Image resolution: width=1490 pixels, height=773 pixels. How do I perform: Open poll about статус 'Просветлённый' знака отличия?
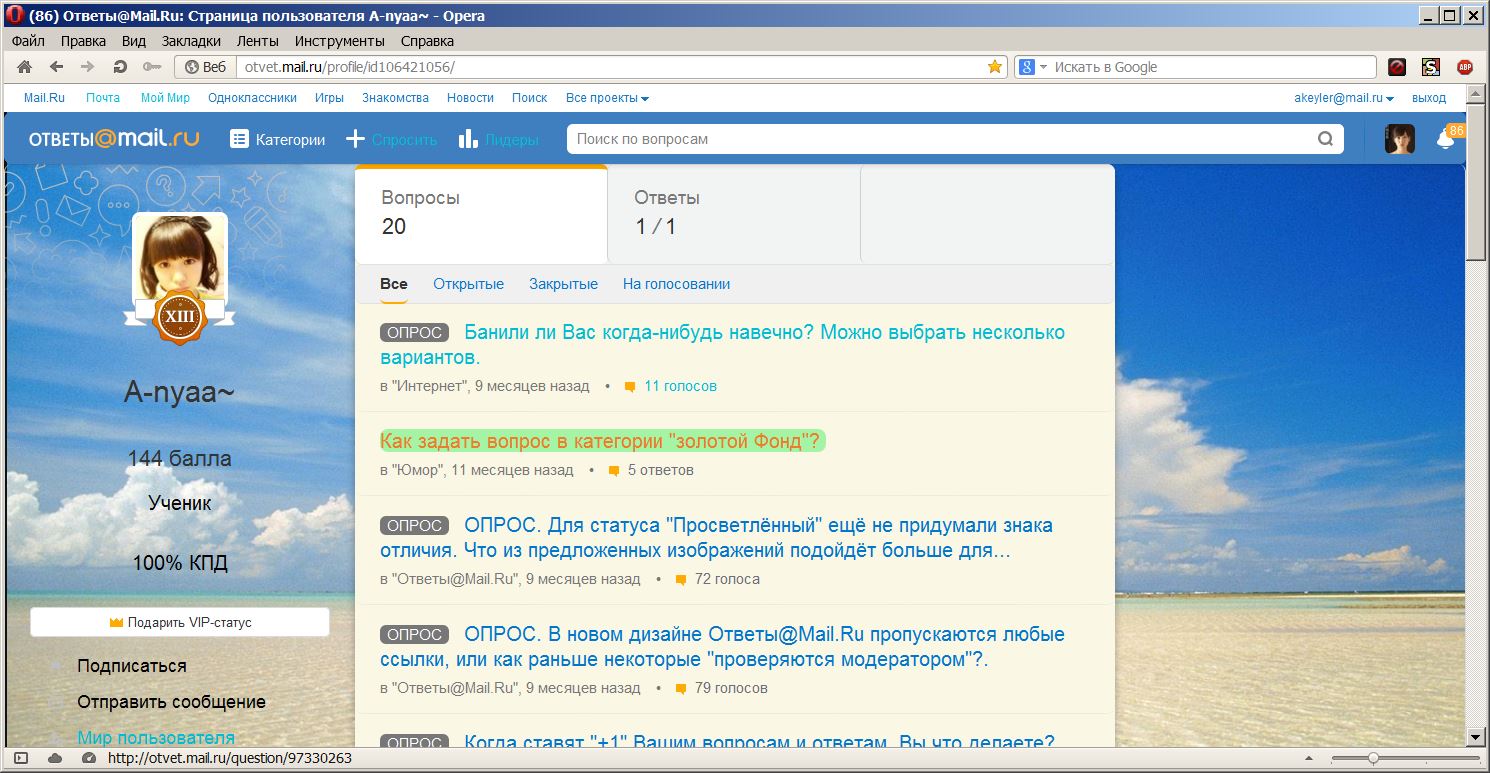pyautogui.click(x=716, y=538)
